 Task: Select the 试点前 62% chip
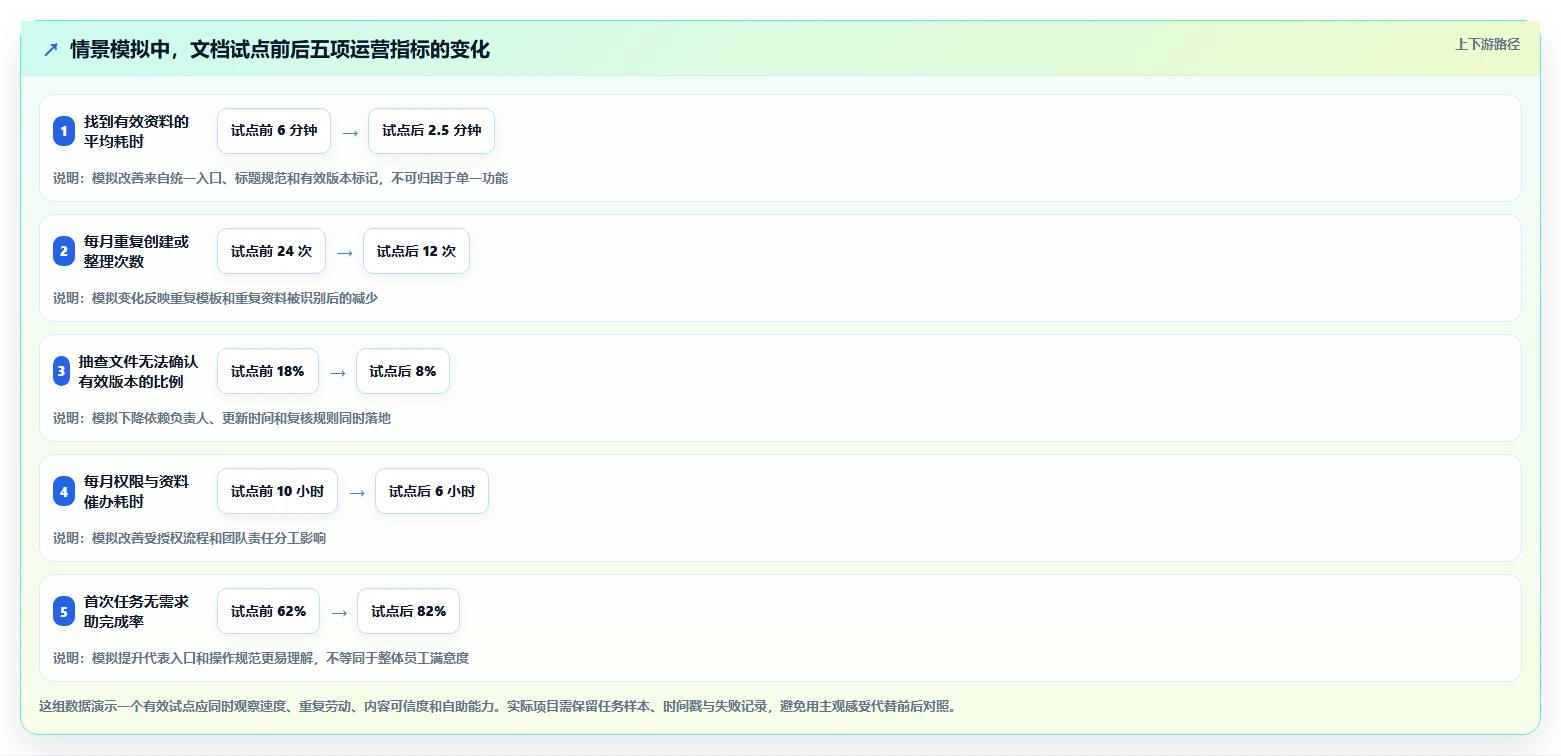point(268,611)
